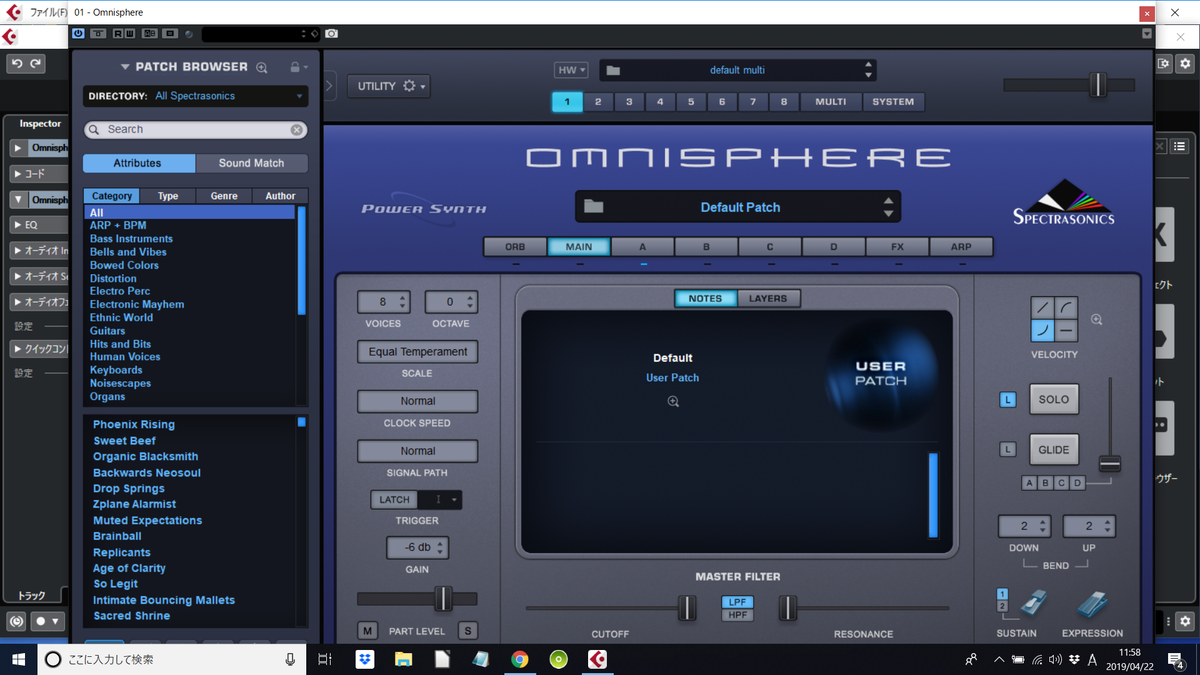The width and height of the screenshot is (1200, 675).
Task: Open the Patch Browser lock menu
Action: [x=298, y=68]
